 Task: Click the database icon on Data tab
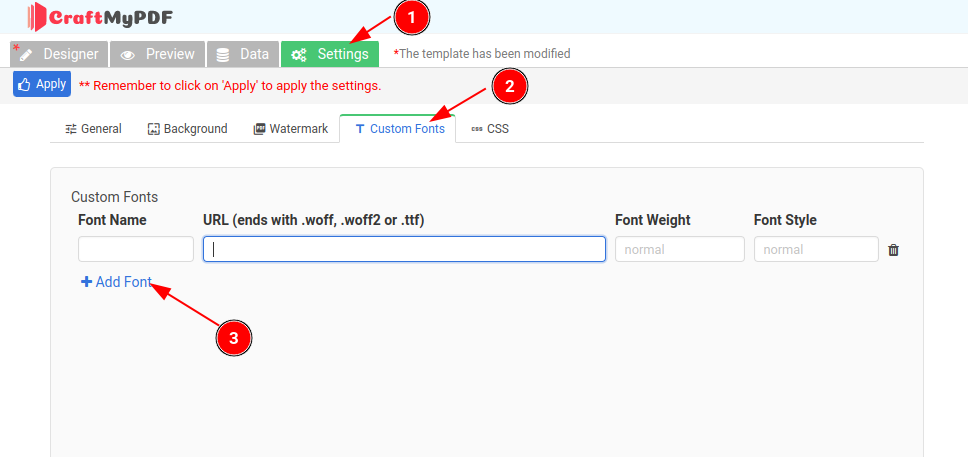[x=223, y=55]
